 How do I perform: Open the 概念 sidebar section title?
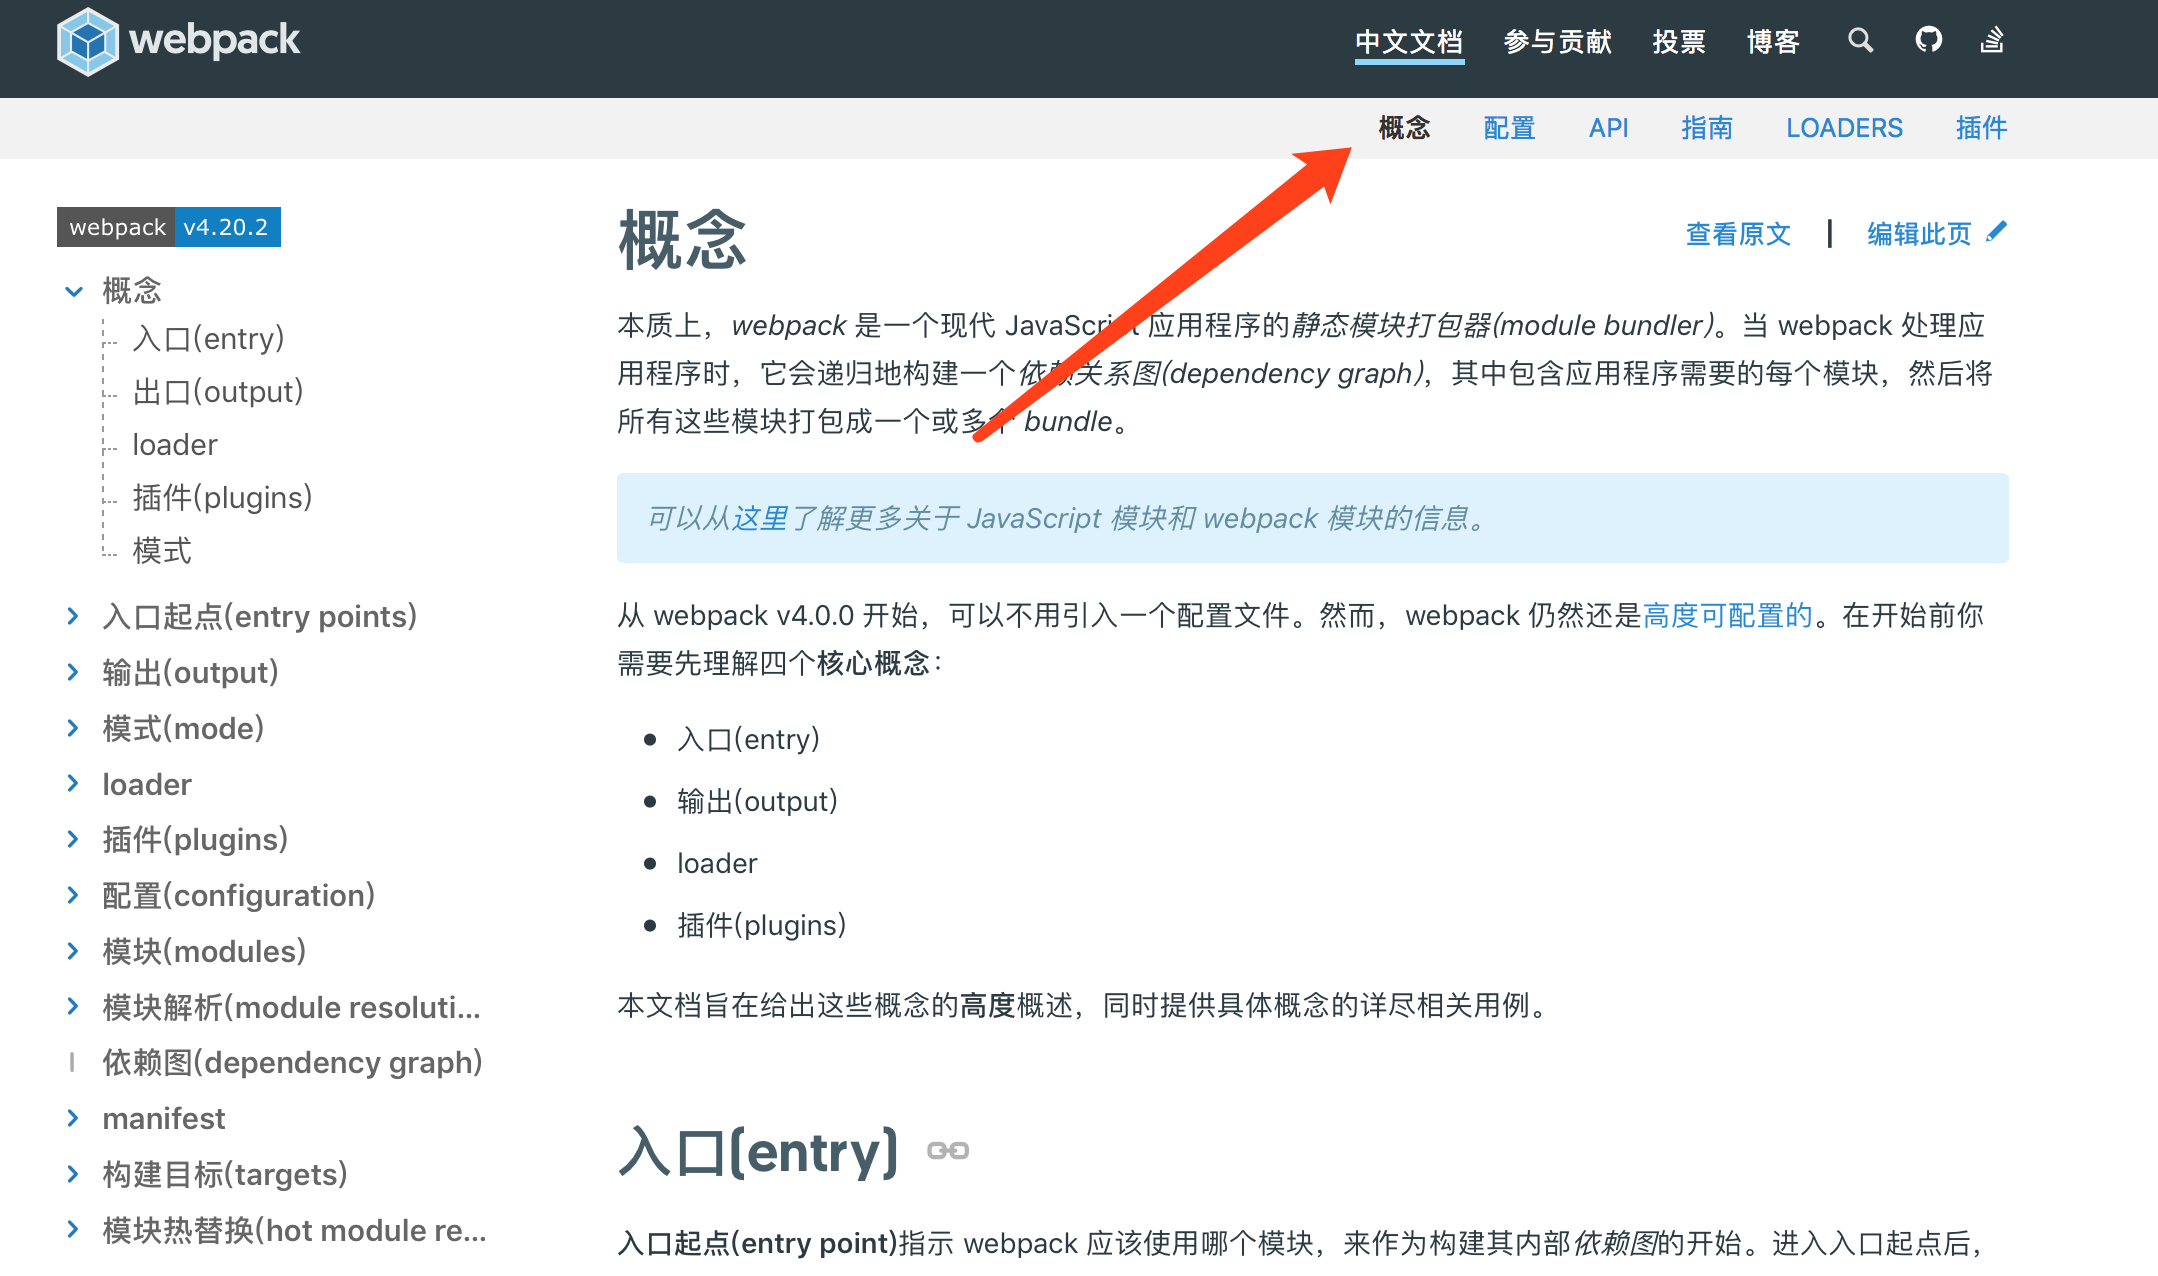[132, 291]
